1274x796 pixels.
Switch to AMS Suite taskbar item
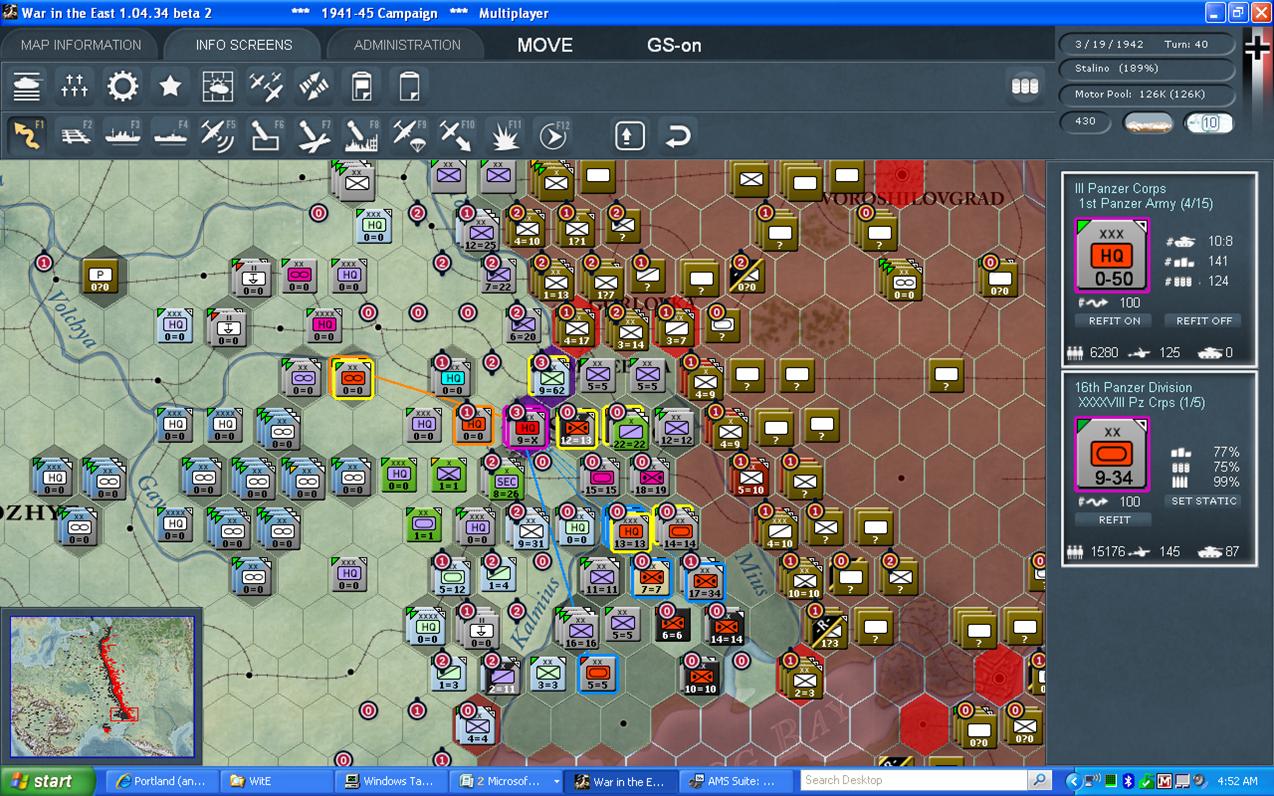pyautogui.click(x=734, y=781)
